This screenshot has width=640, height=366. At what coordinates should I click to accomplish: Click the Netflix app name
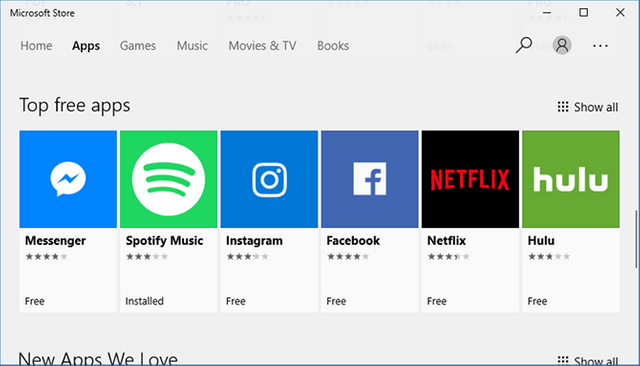point(446,241)
